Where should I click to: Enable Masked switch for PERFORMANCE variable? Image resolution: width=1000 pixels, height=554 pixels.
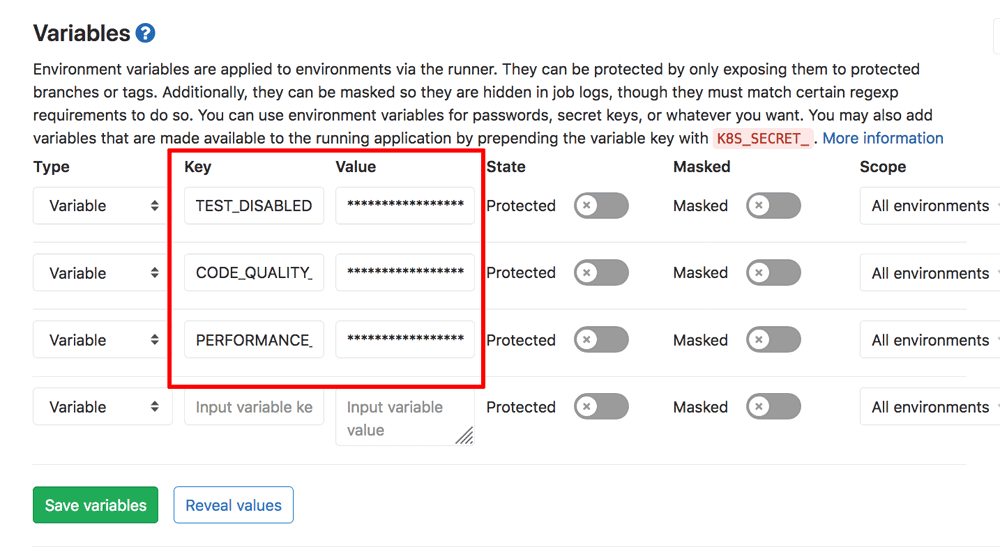[x=773, y=340]
